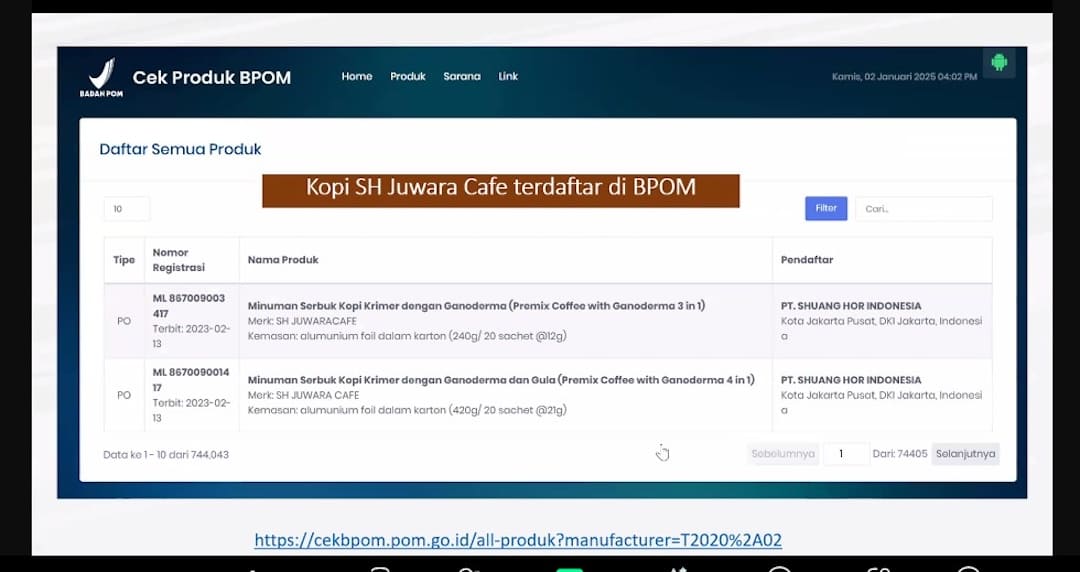
Task: Open the cekbpom.pom.go.id URL link
Action: pos(517,540)
